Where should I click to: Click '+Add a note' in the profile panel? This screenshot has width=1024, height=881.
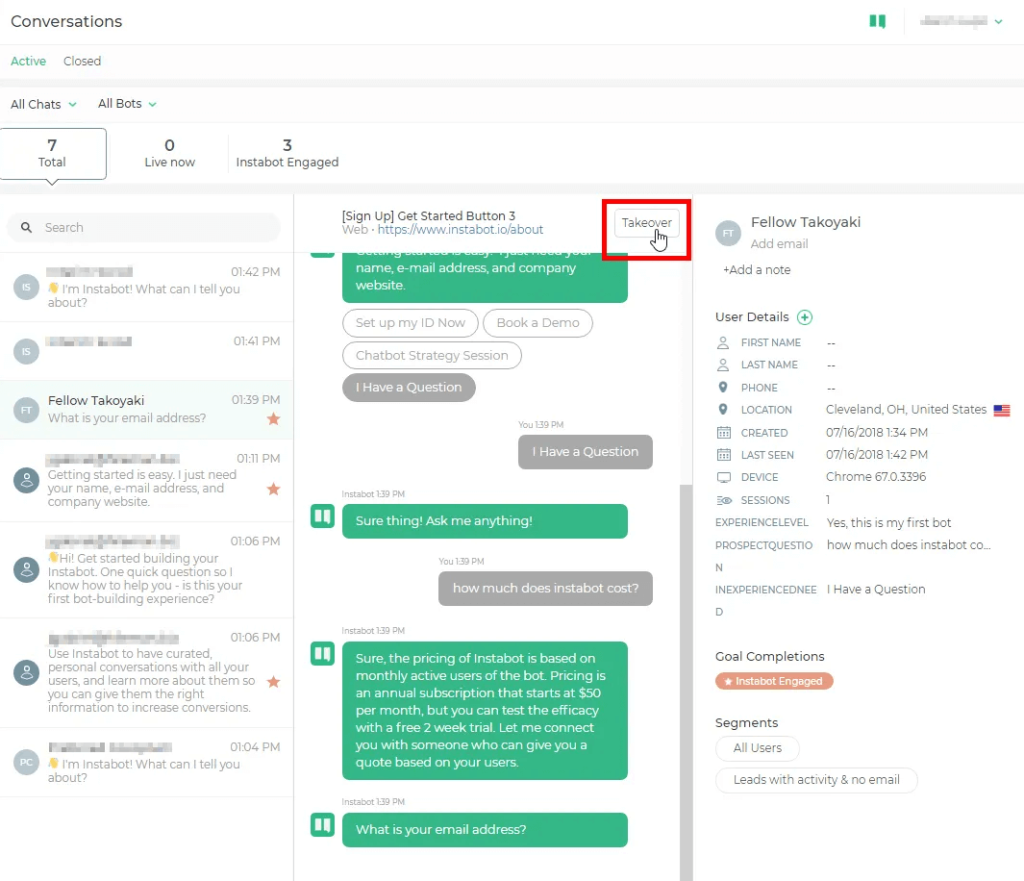756,270
